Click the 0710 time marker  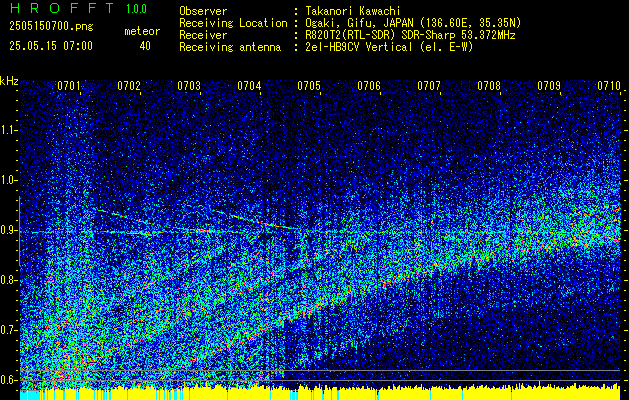click(609, 86)
